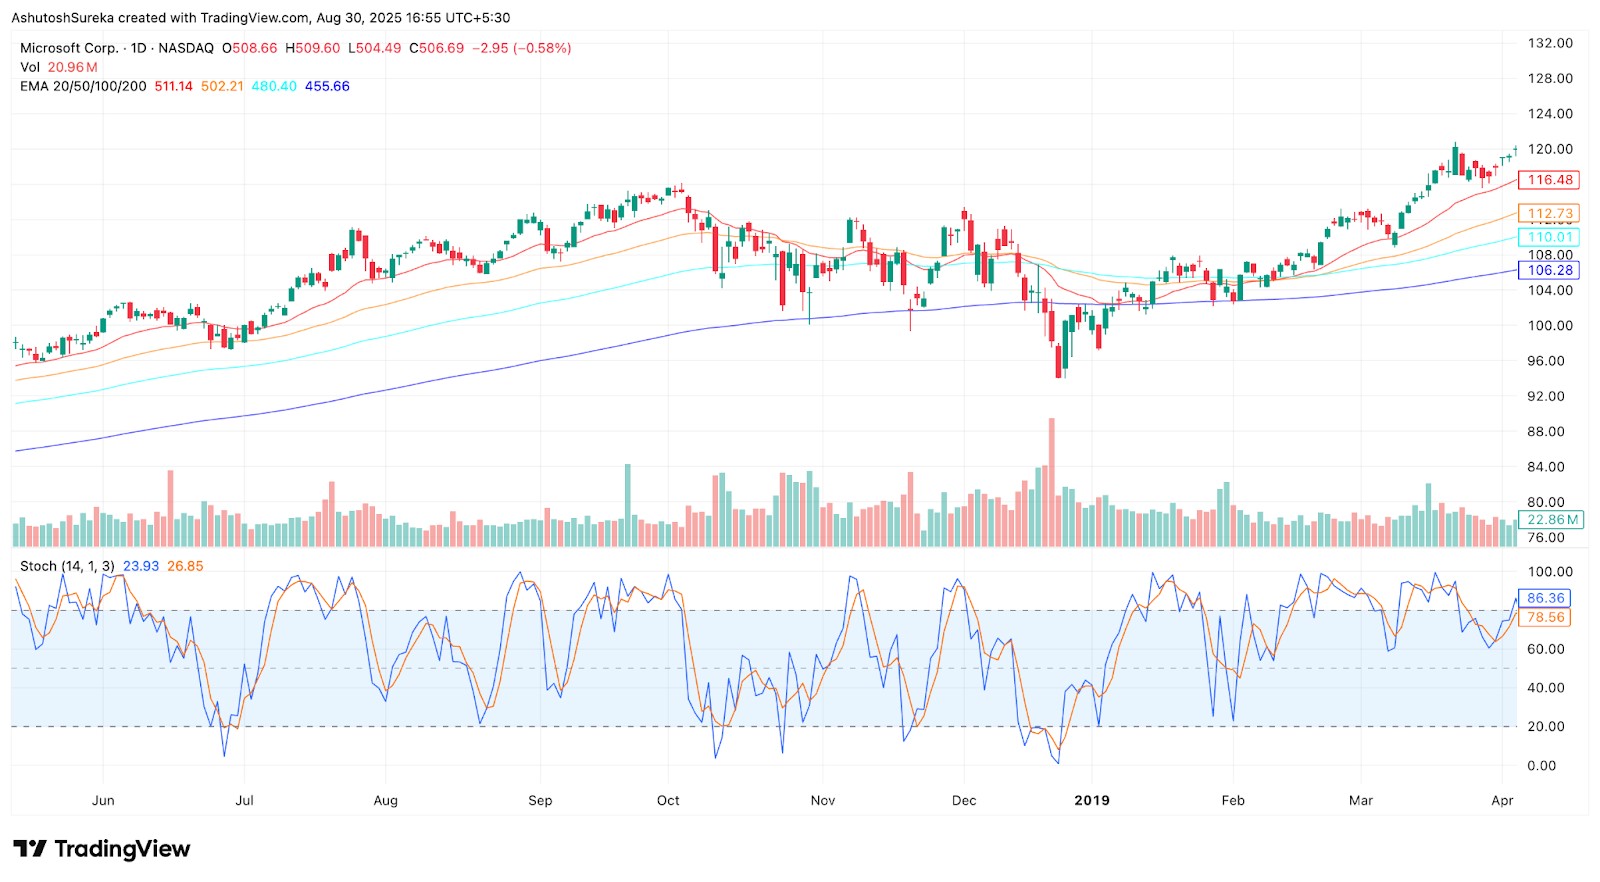Select the Jun marker on time axis
This screenshot has width=1600, height=882.
click(103, 801)
